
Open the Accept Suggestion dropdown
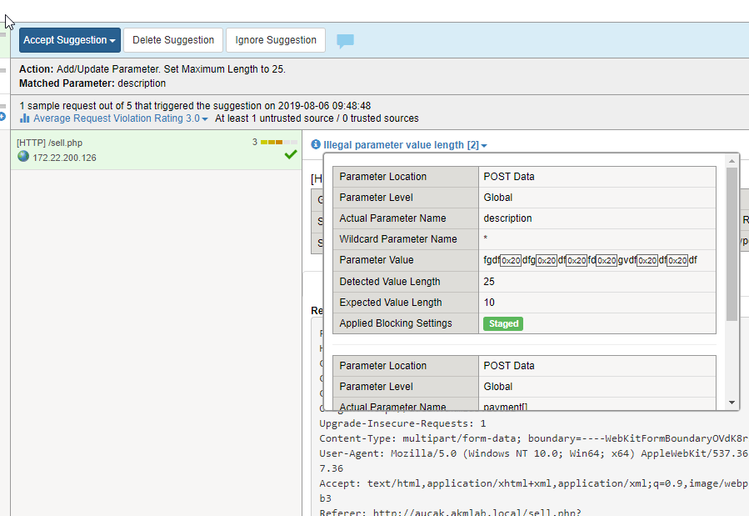pos(70,40)
